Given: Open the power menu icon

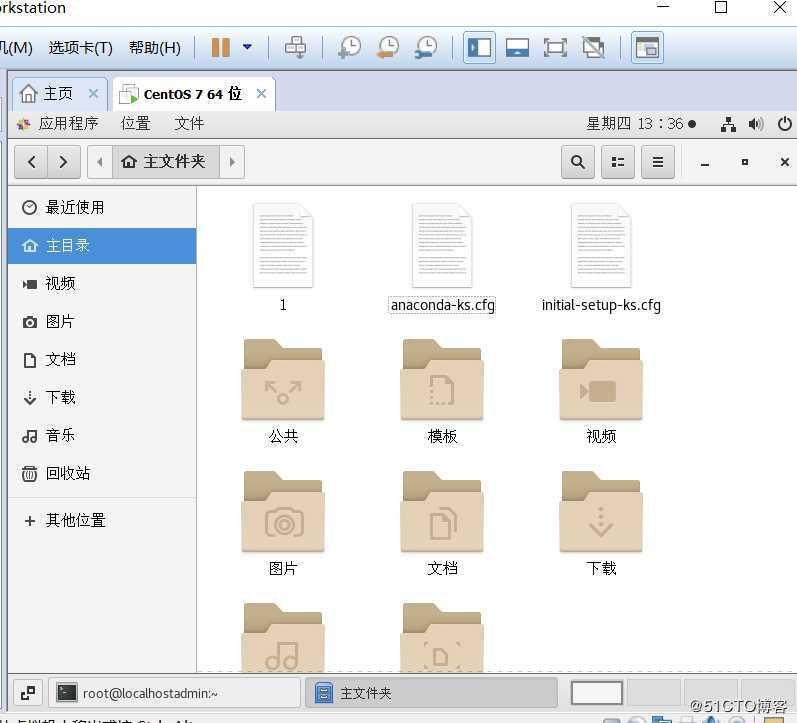Looking at the screenshot, I should [785, 124].
